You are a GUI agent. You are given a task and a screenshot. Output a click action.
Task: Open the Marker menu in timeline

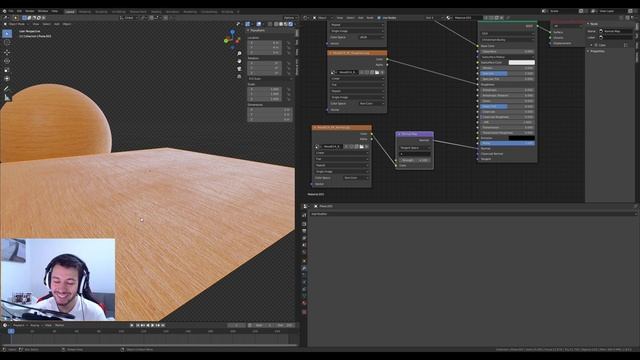[x=60, y=325]
